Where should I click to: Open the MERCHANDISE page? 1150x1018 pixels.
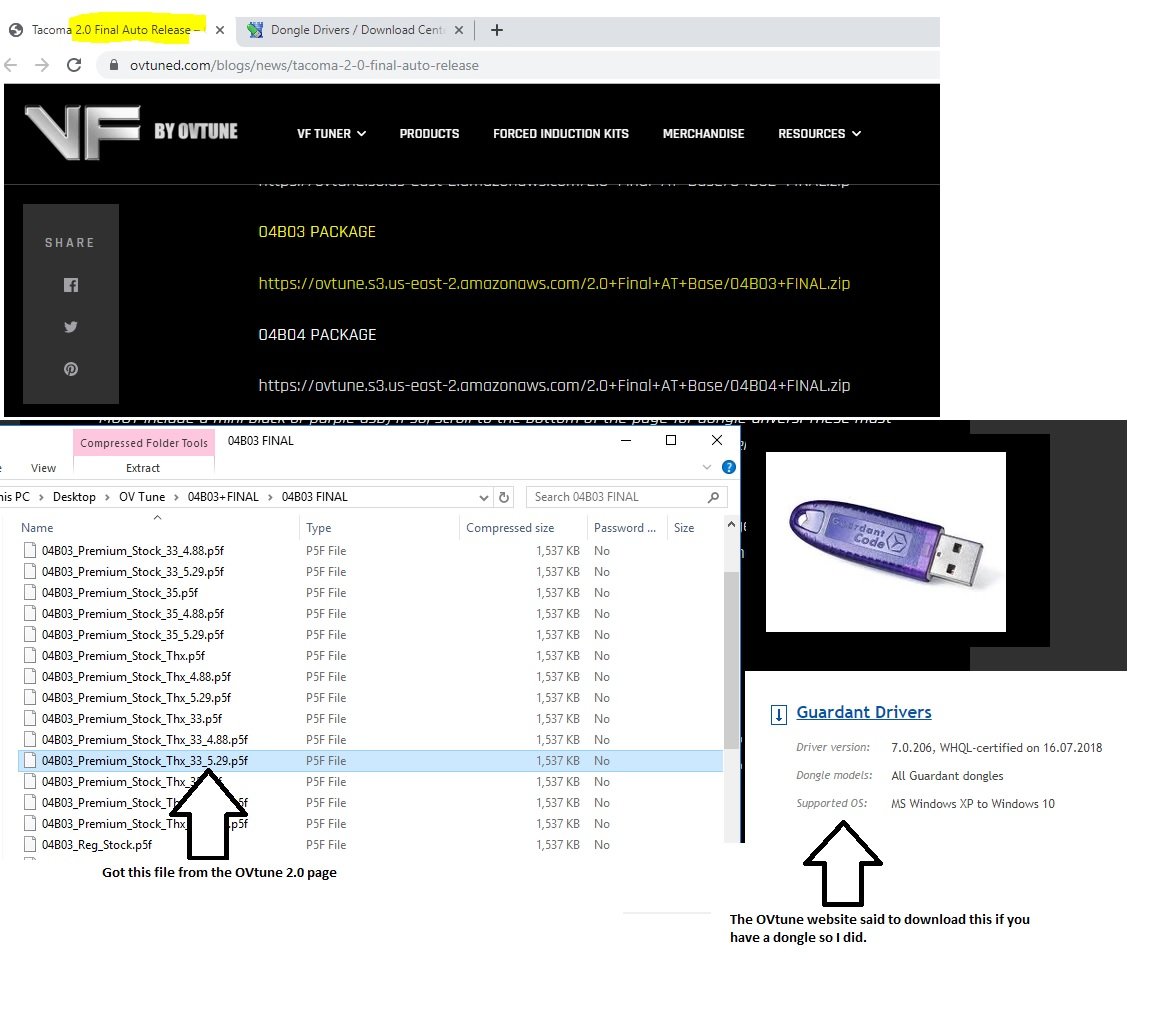point(703,133)
